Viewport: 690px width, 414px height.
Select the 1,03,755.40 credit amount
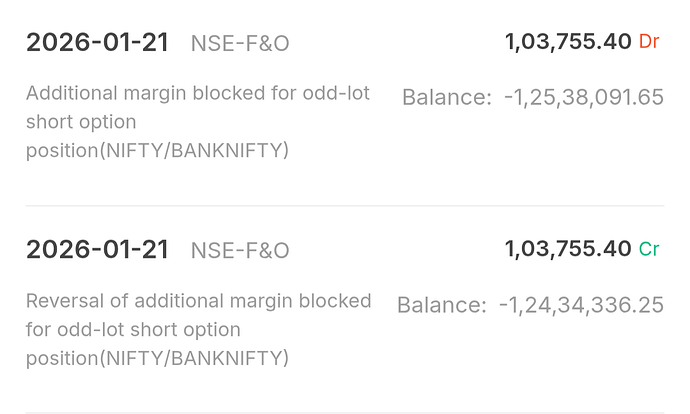tap(568, 249)
